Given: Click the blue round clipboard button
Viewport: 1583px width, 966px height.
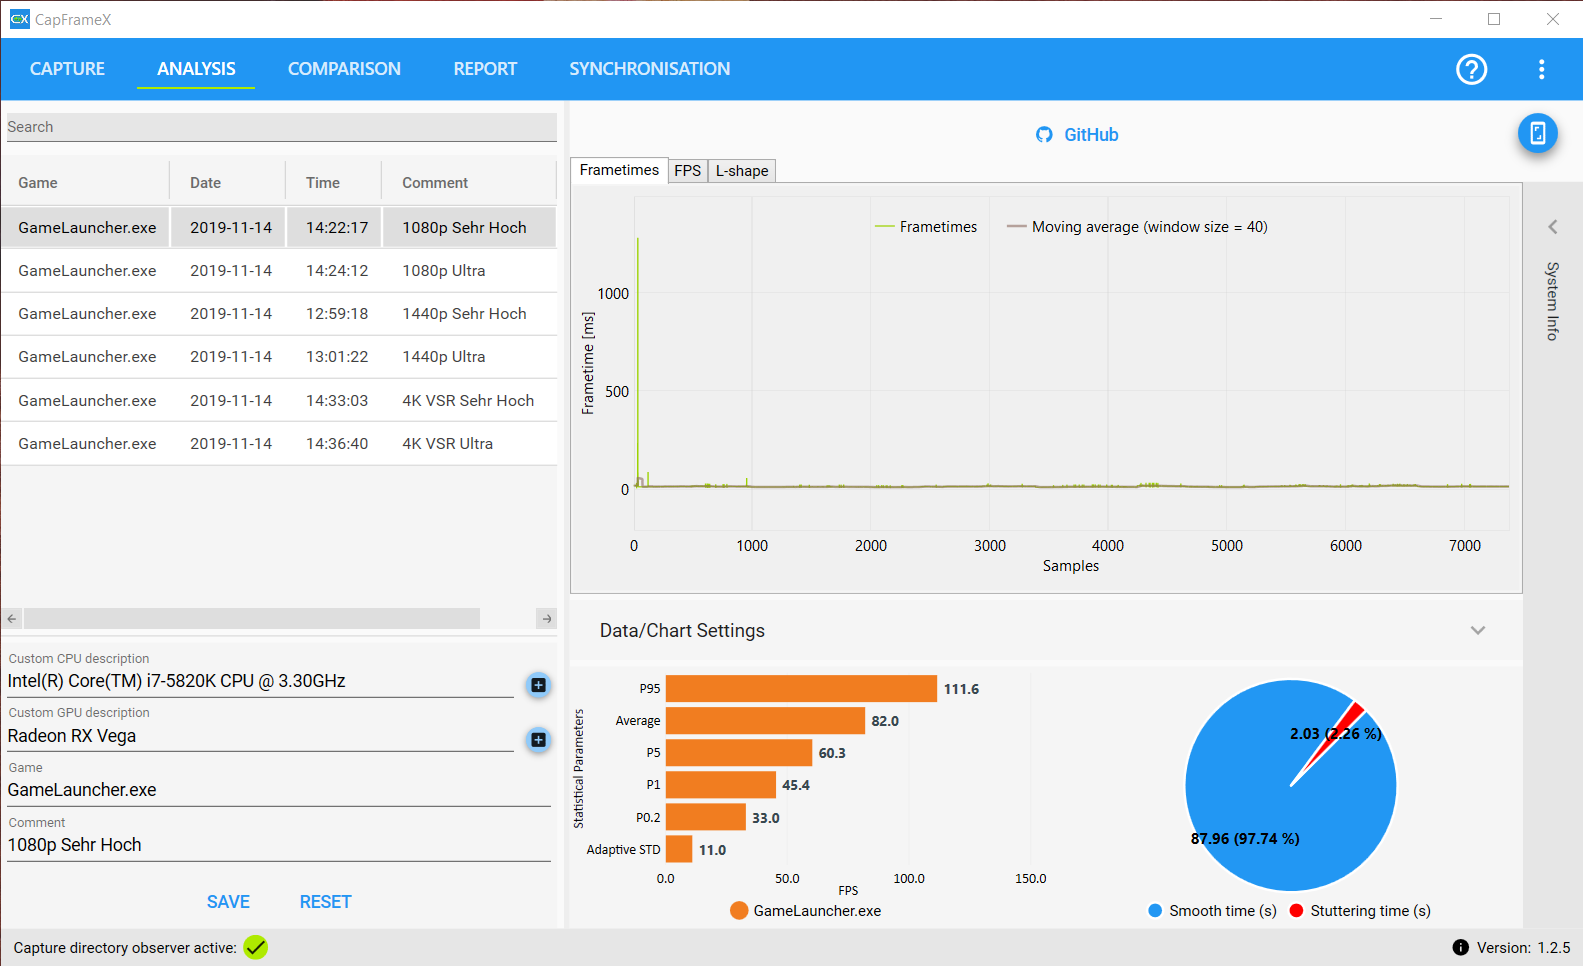Looking at the screenshot, I should tap(1537, 133).
